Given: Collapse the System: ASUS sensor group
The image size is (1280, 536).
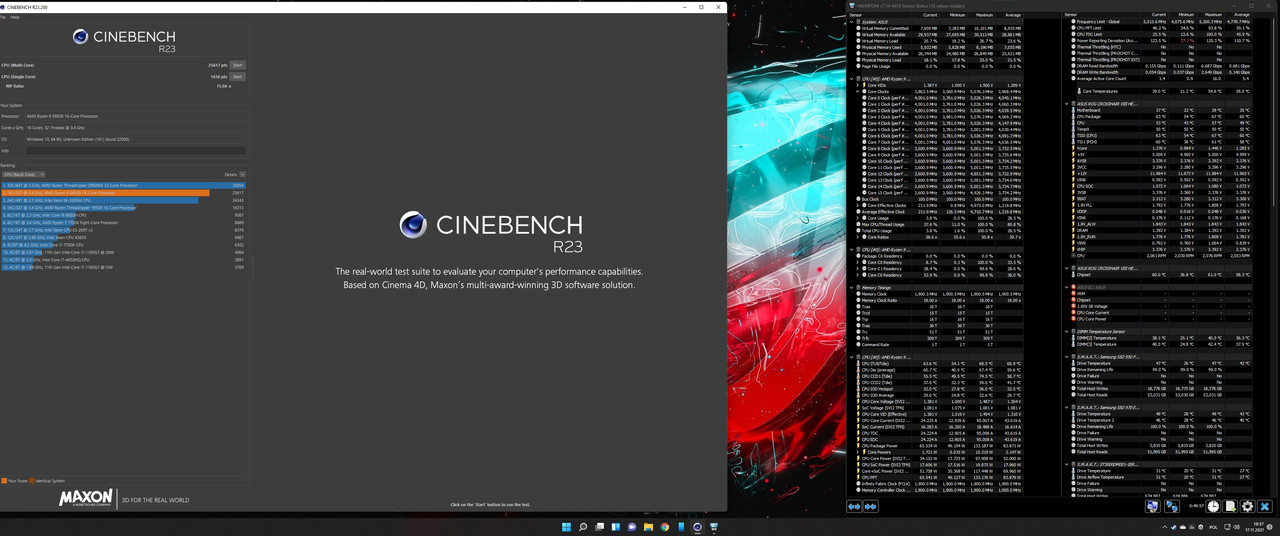Looking at the screenshot, I should [x=851, y=22].
